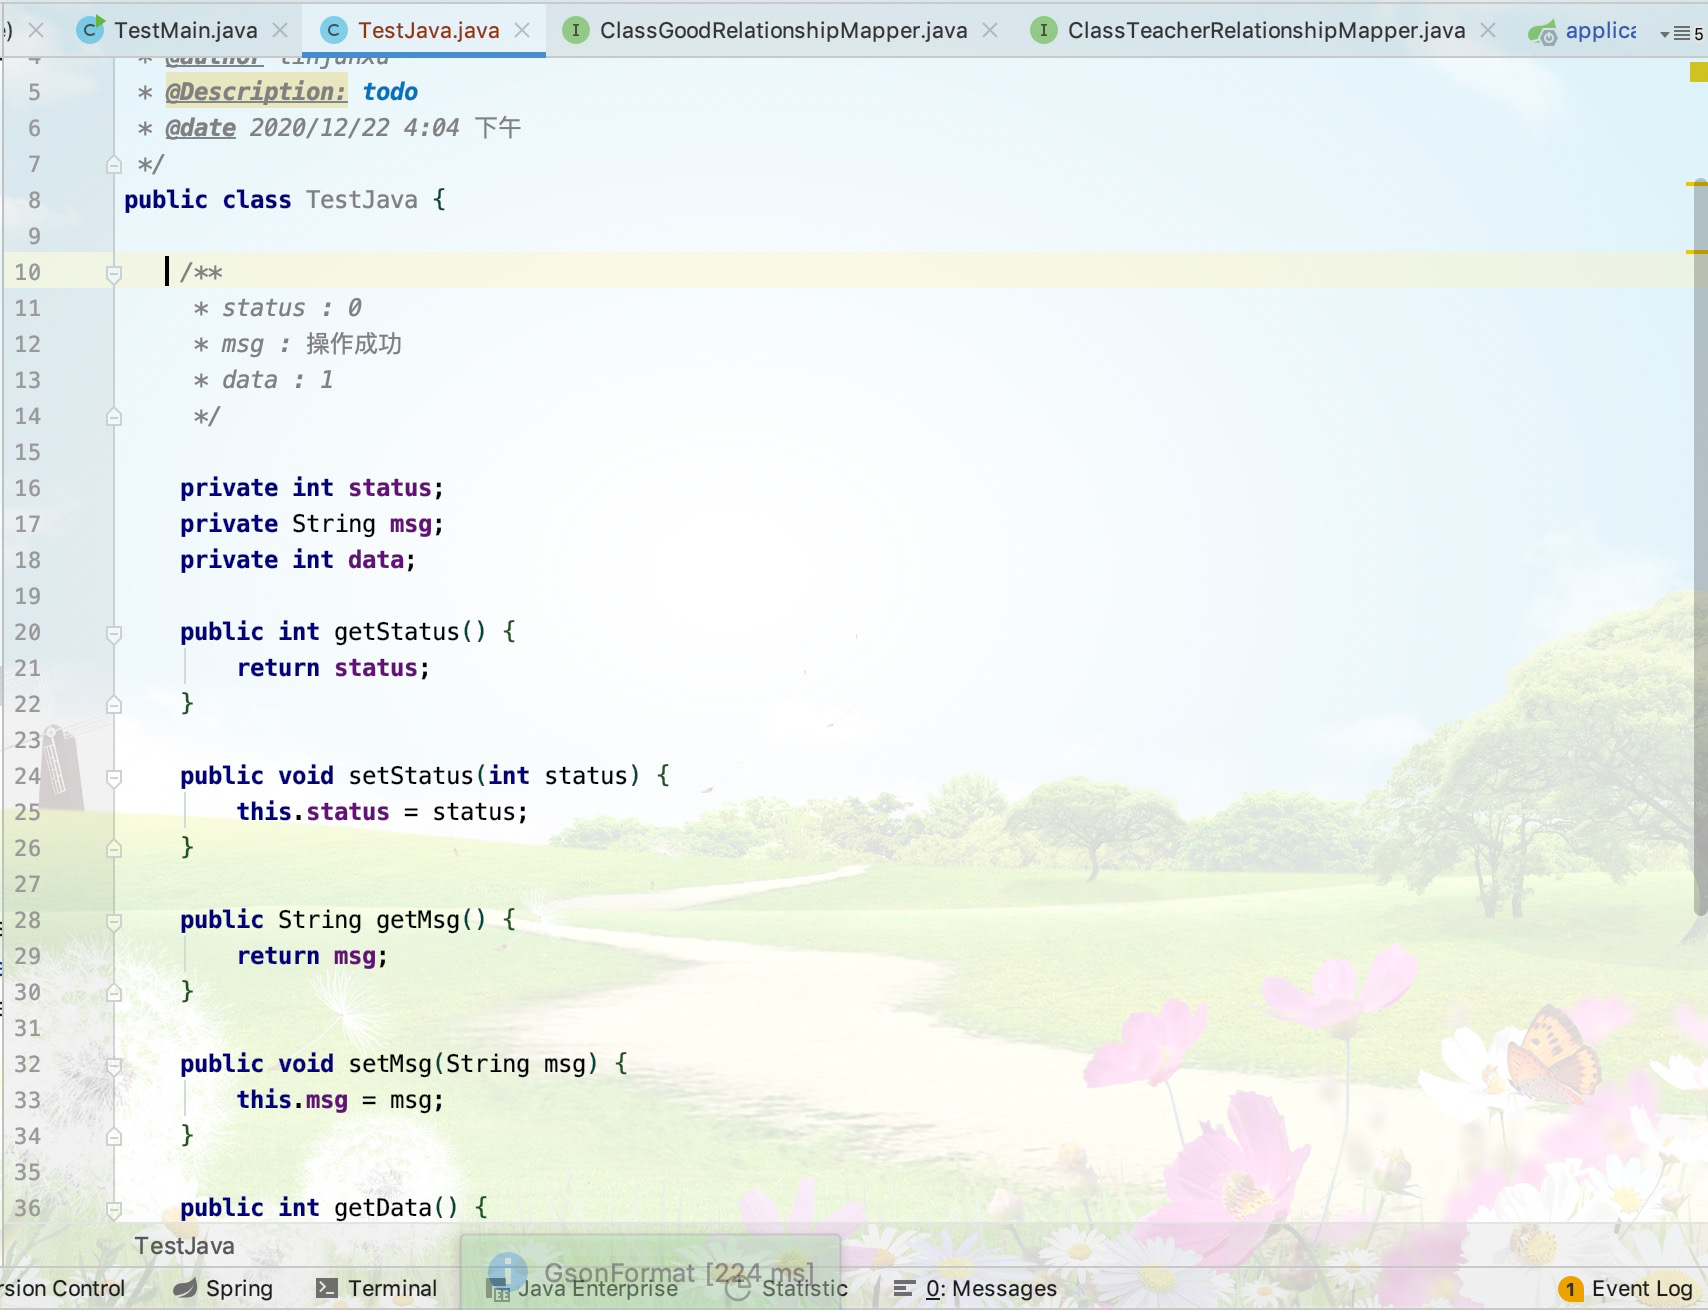The width and height of the screenshot is (1708, 1310).
Task: Collapse the setStatus method on line 24
Action: pos(114,777)
